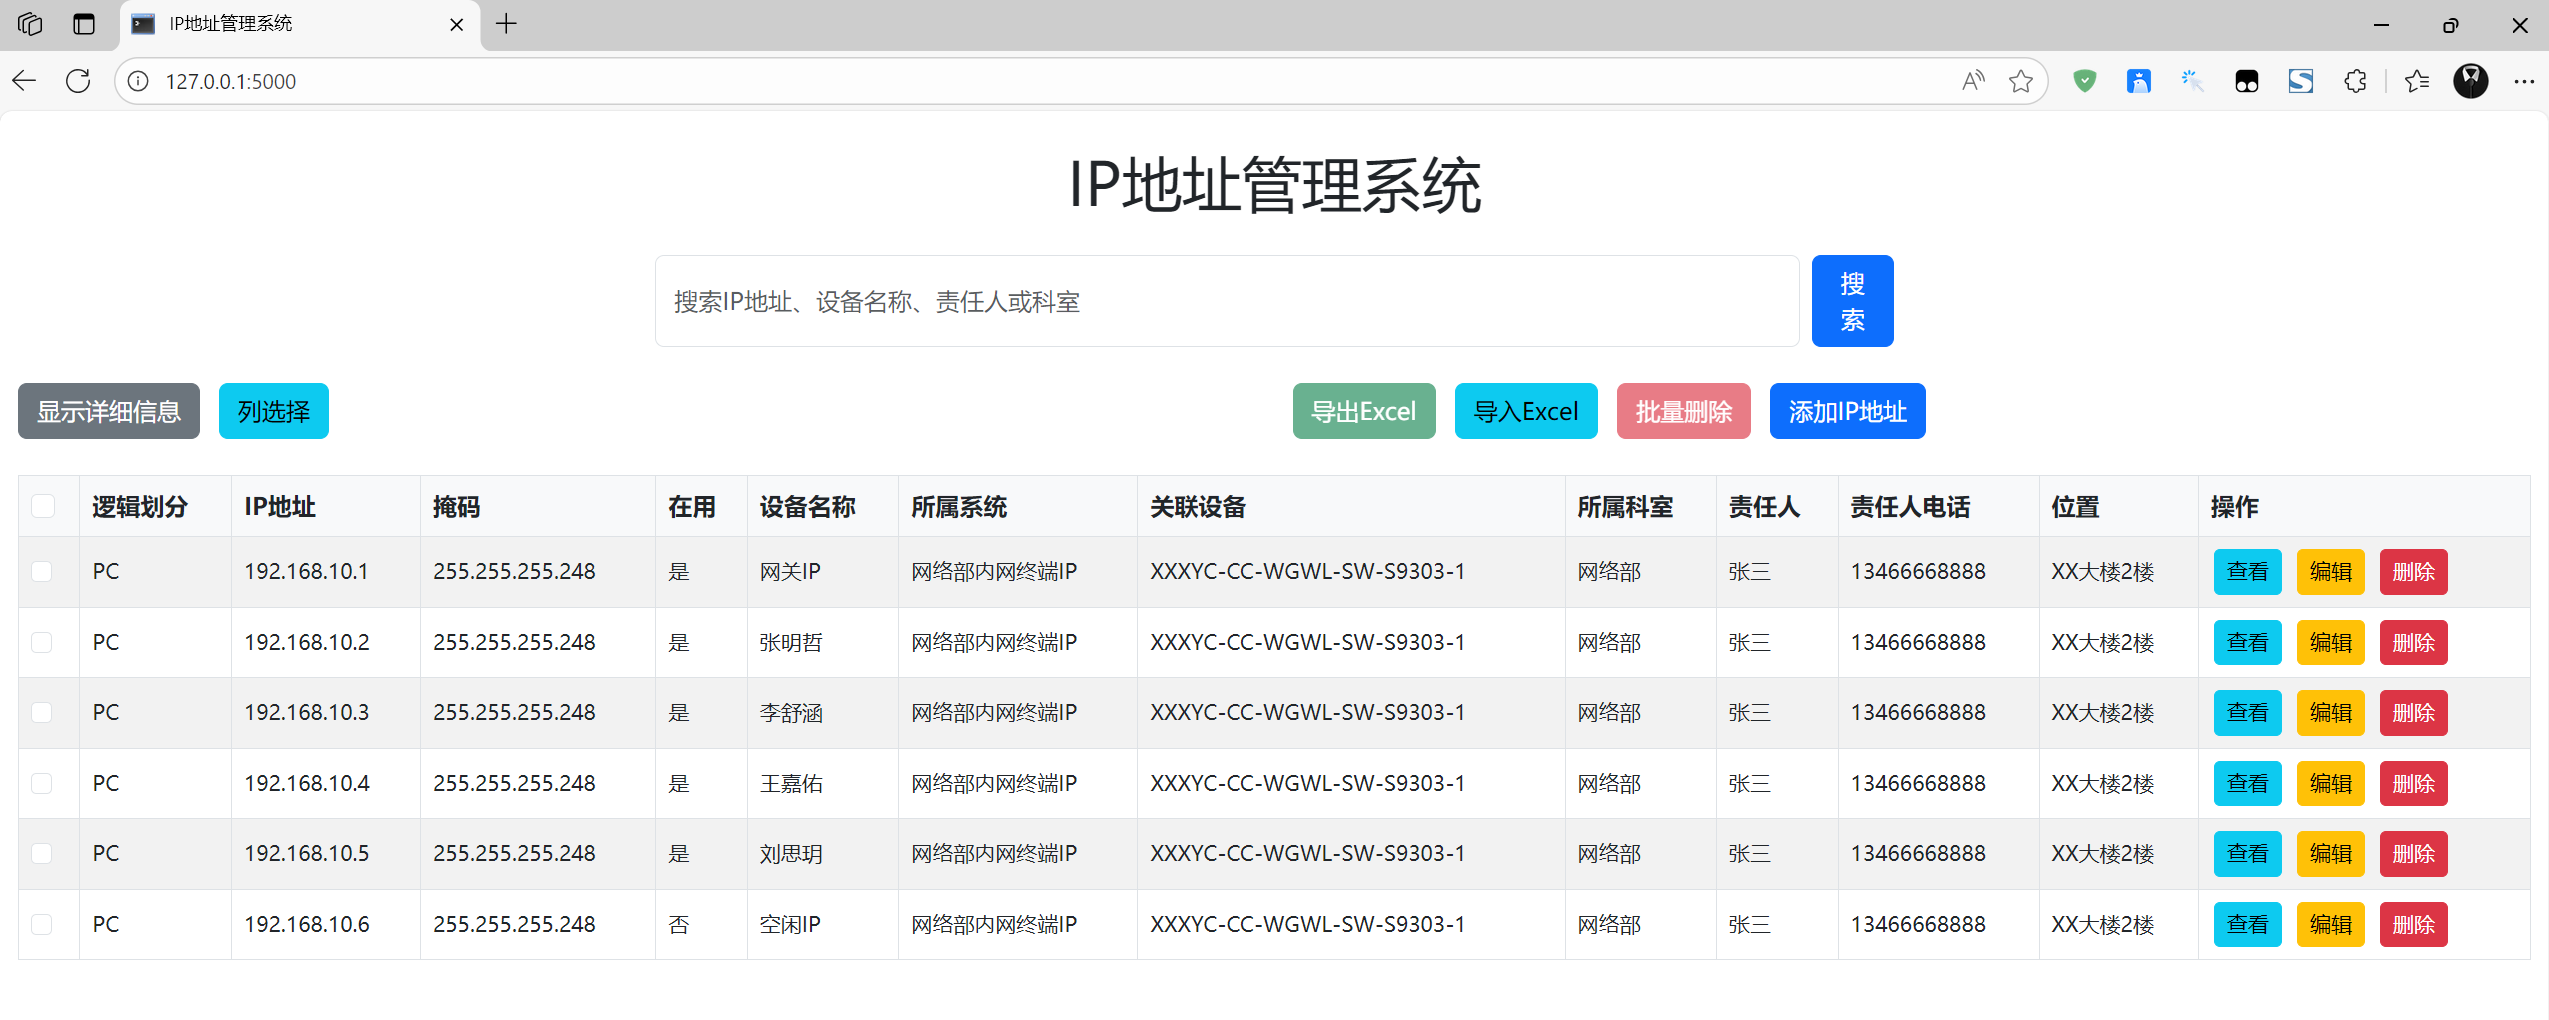Viewport: 2549px width, 1020px height.
Task: Toggle the select-all checkbox in table header
Action: pos(42,506)
